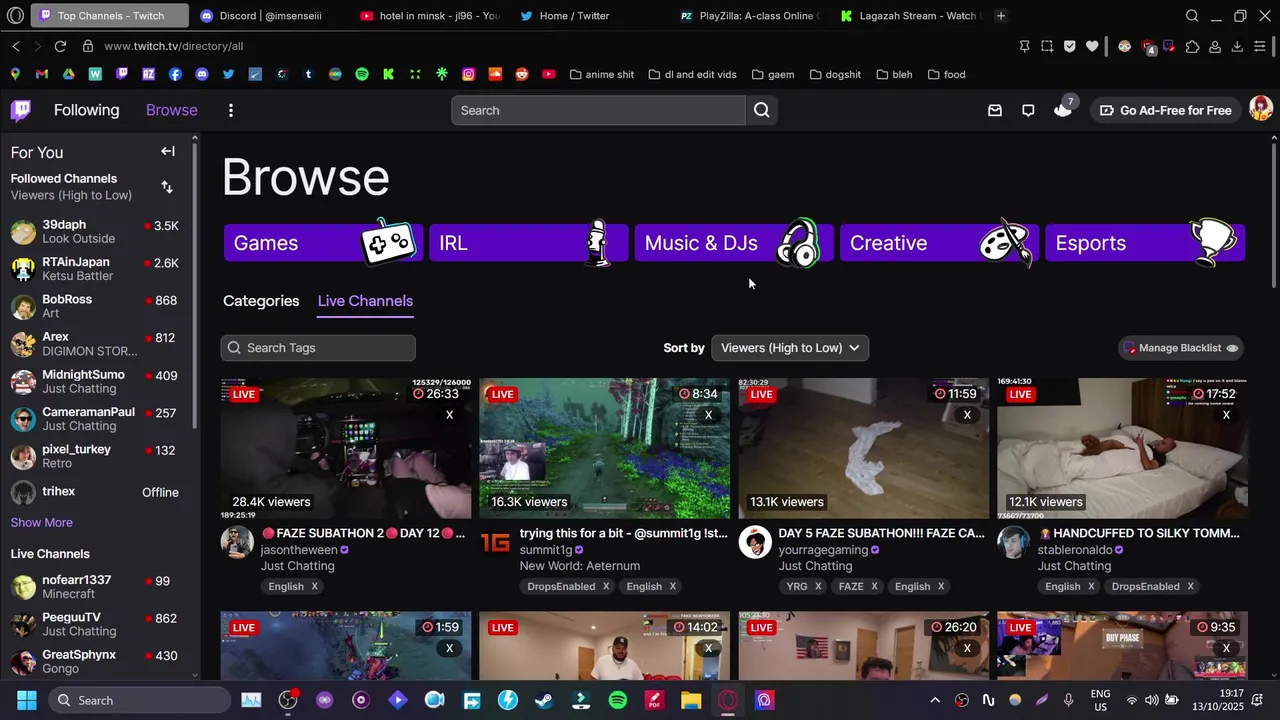Screen dimensions: 1280x720
Task: Open the Following page
Action: click(x=86, y=110)
